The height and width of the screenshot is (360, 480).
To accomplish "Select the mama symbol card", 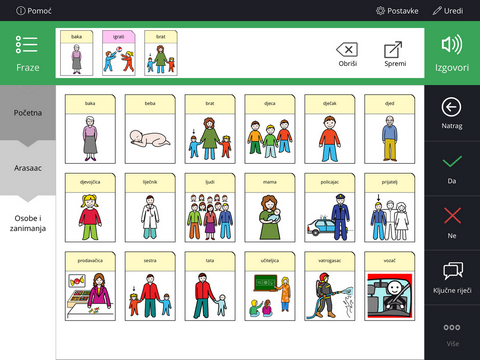I will pyautogui.click(x=270, y=208).
